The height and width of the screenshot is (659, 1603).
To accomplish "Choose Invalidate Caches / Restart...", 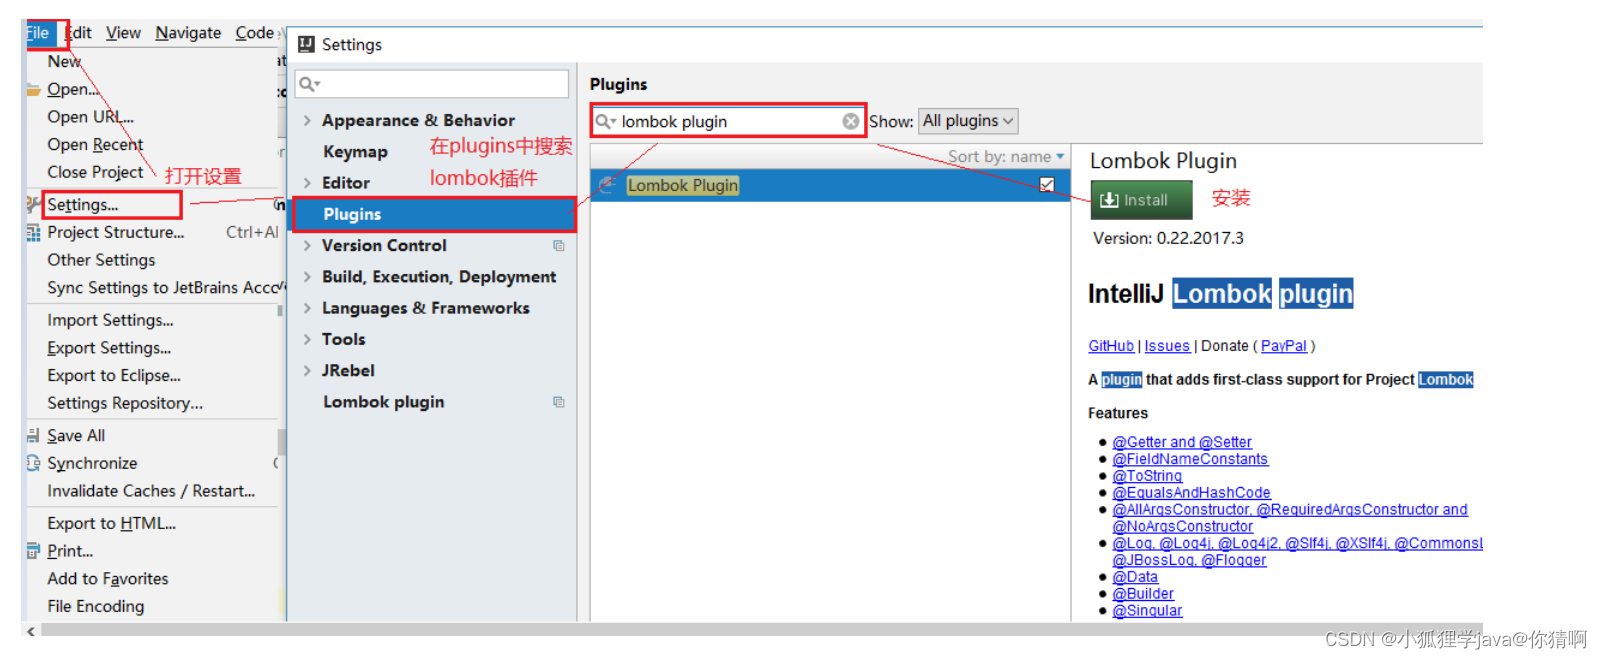I will (152, 491).
